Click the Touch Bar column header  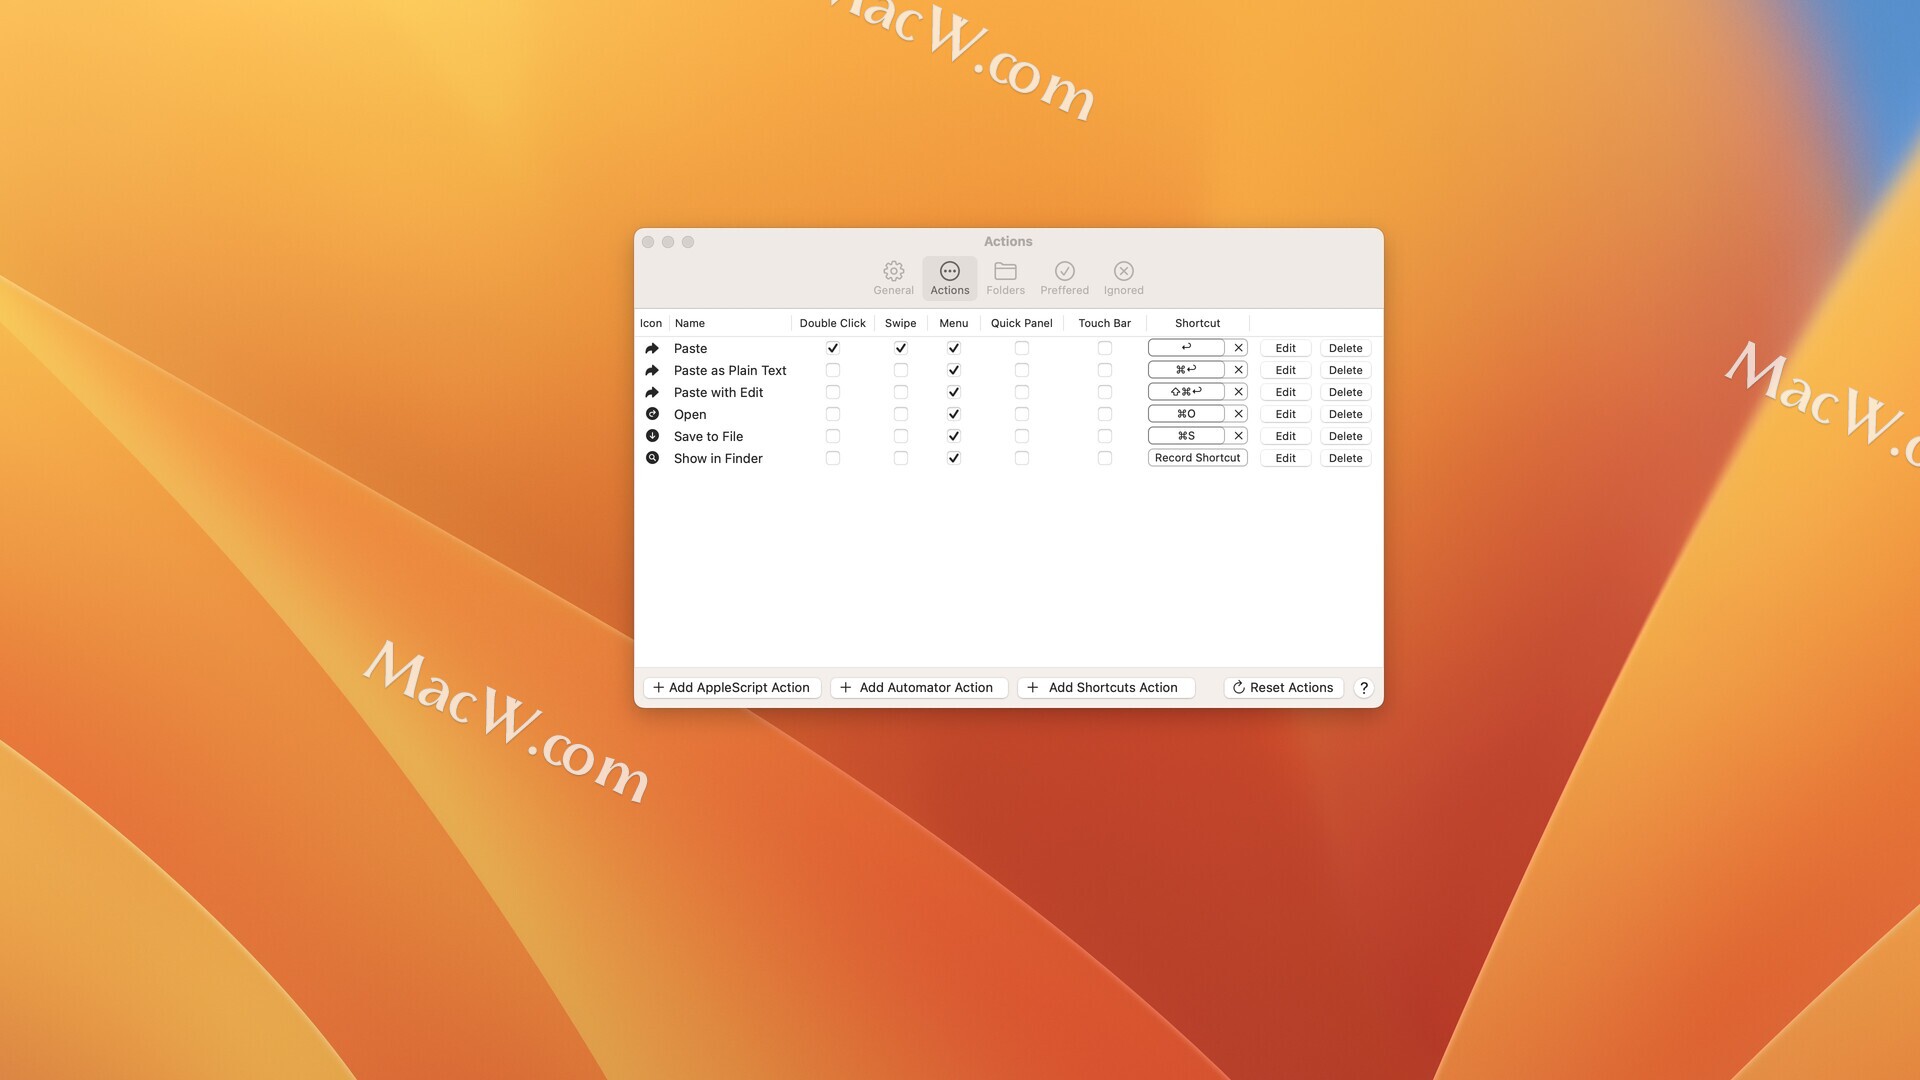(1104, 323)
